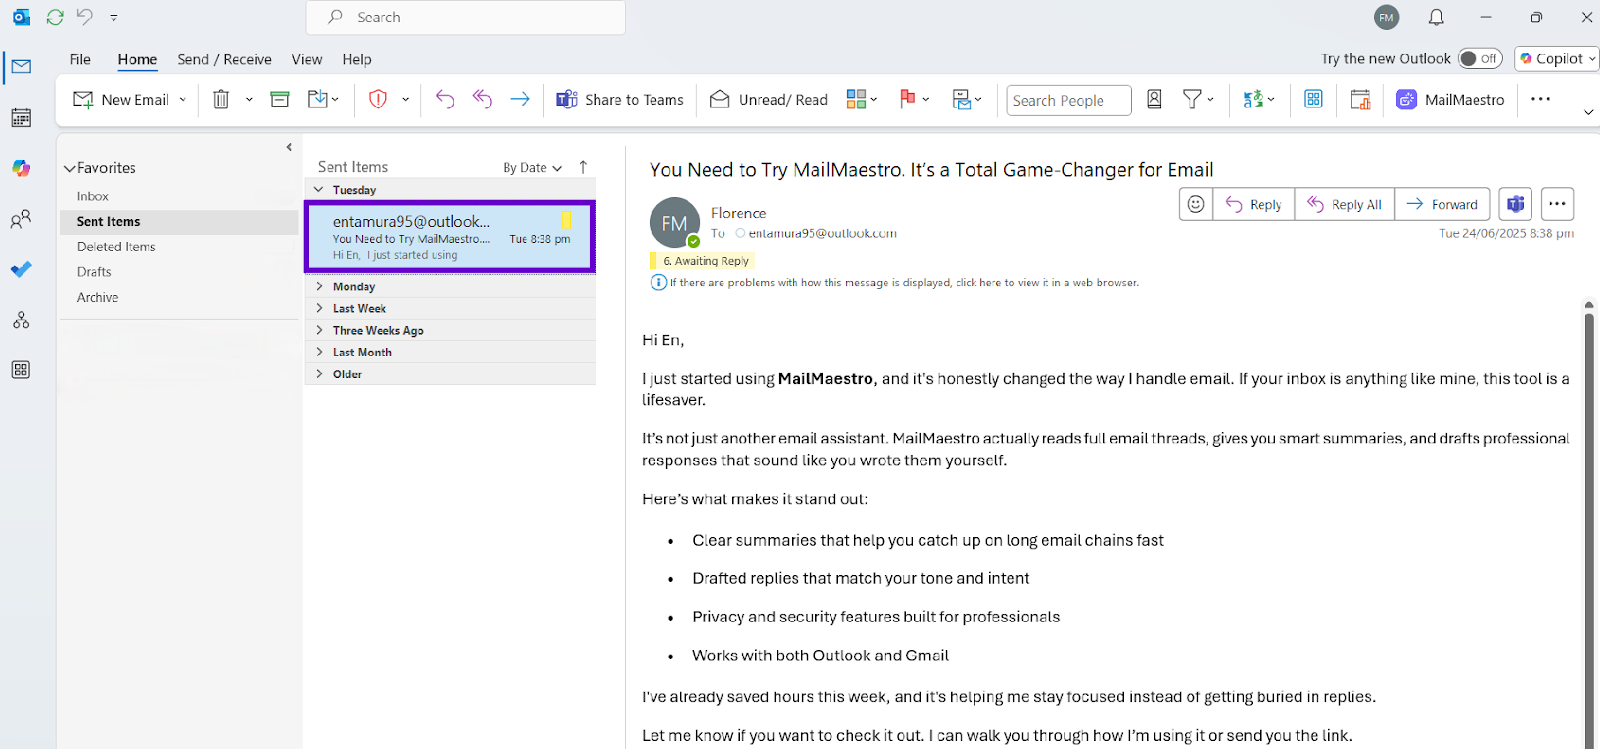The image size is (1600, 749).
Task: Open the Delete options dropdown arrow
Action: coord(249,100)
